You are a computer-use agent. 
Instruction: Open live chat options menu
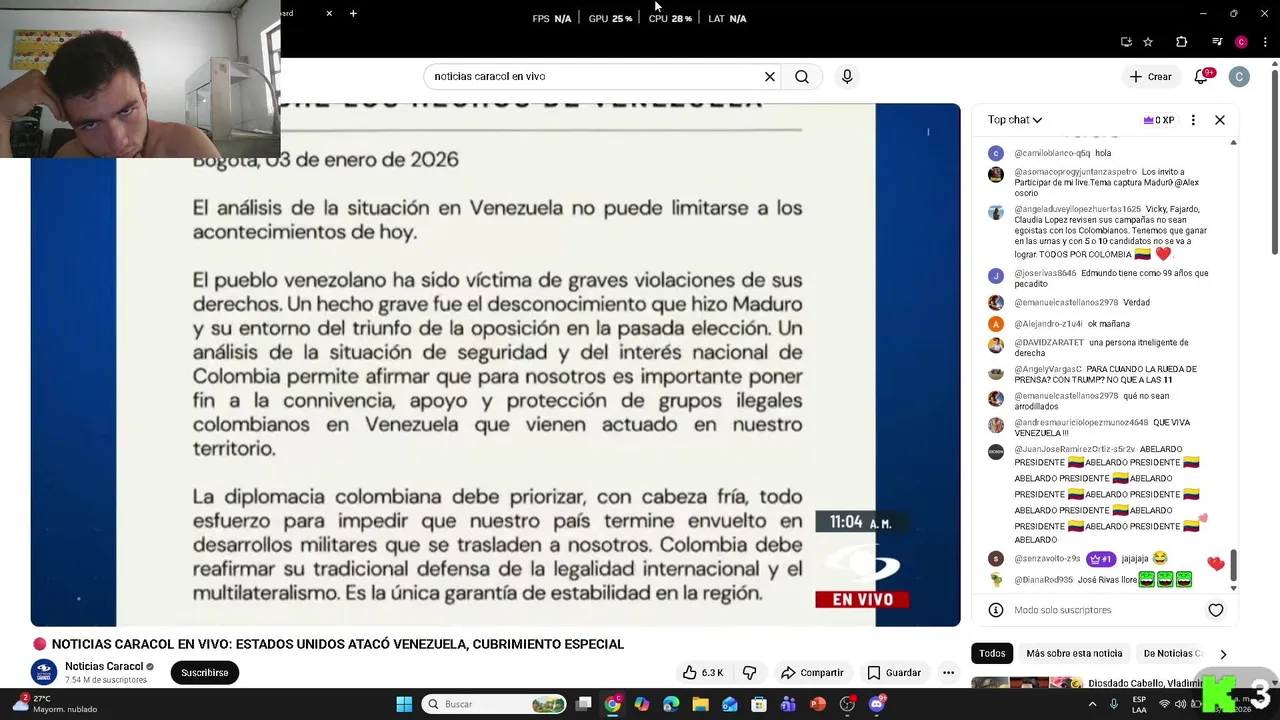(x=1193, y=120)
